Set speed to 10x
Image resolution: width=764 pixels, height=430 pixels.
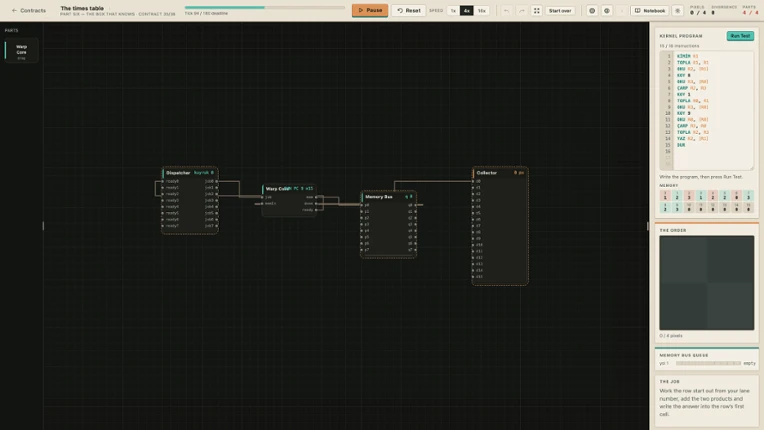click(481, 11)
